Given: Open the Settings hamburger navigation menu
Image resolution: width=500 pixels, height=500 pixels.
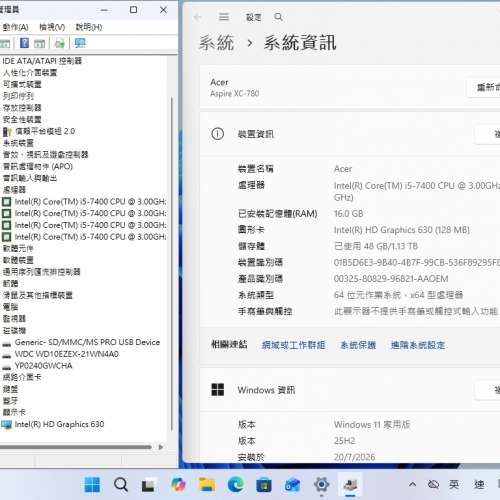Looking at the screenshot, I should click(224, 17).
